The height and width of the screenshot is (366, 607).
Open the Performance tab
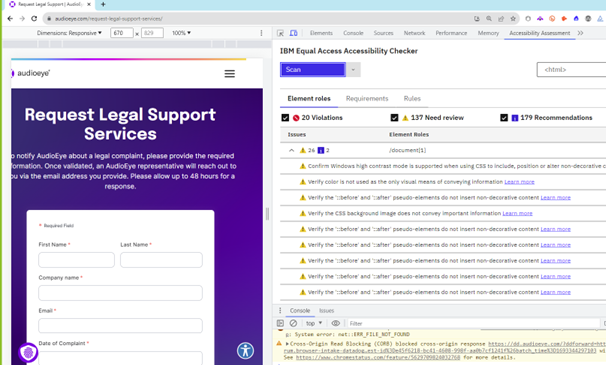pos(451,33)
